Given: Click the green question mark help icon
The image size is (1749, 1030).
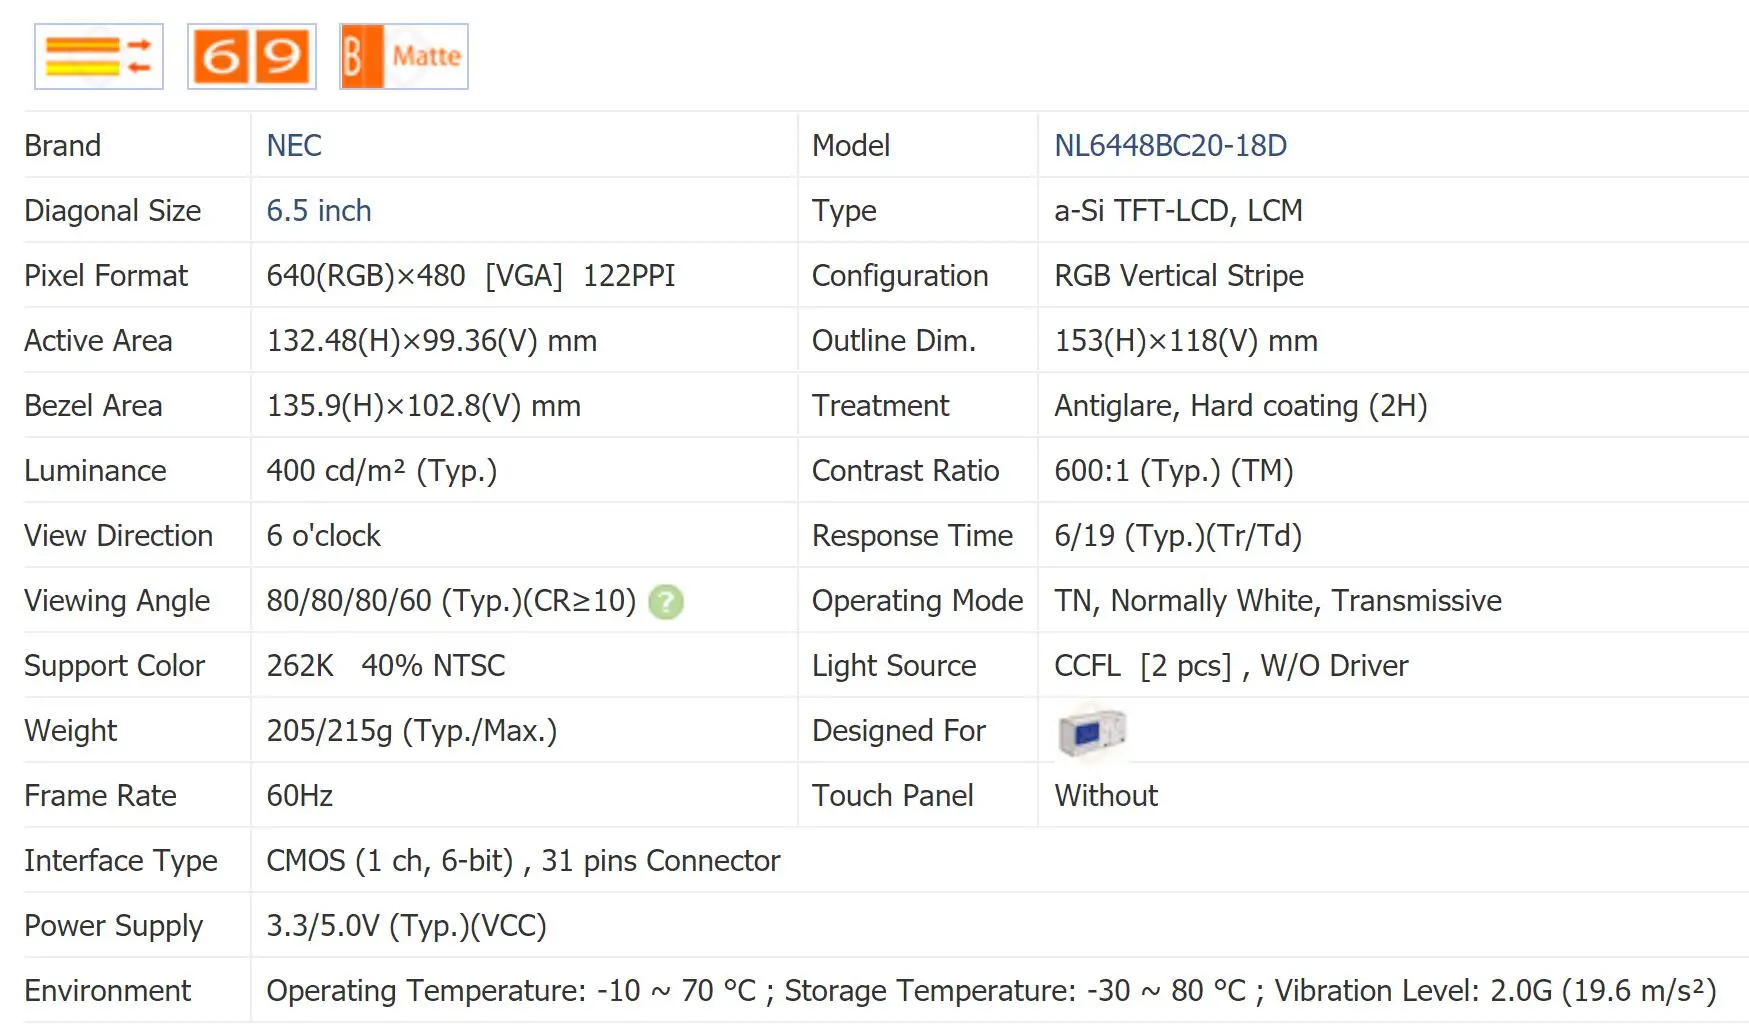Looking at the screenshot, I should [x=666, y=602].
